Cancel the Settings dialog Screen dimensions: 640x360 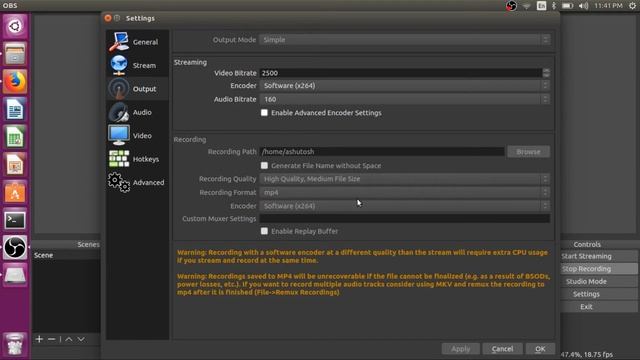502,349
